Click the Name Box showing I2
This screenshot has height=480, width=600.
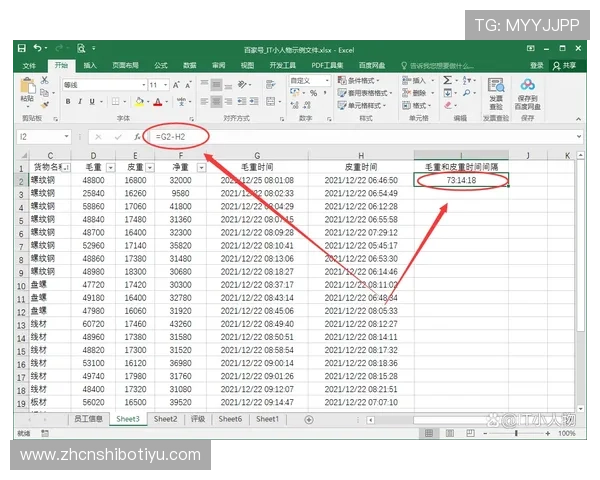pos(44,137)
